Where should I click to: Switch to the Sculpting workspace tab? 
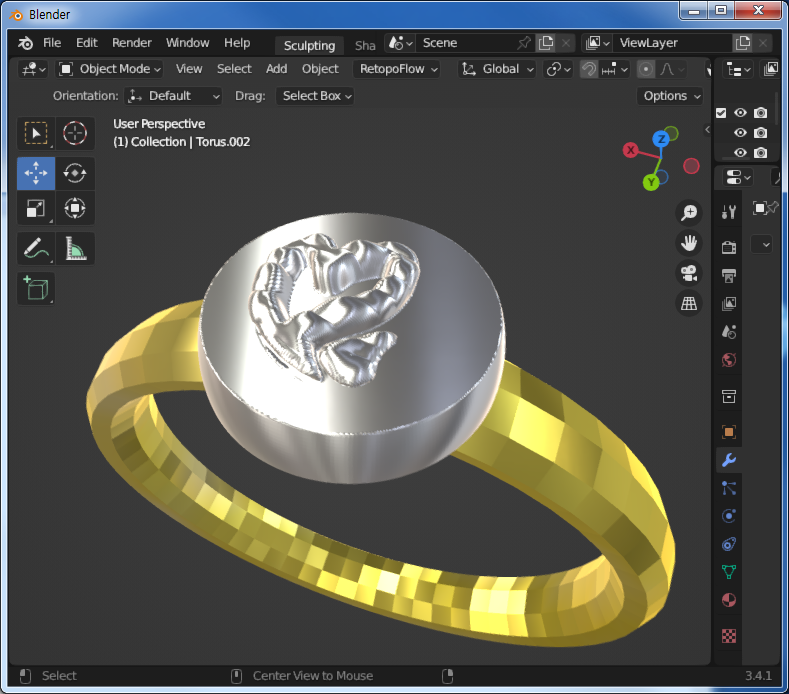pos(309,45)
